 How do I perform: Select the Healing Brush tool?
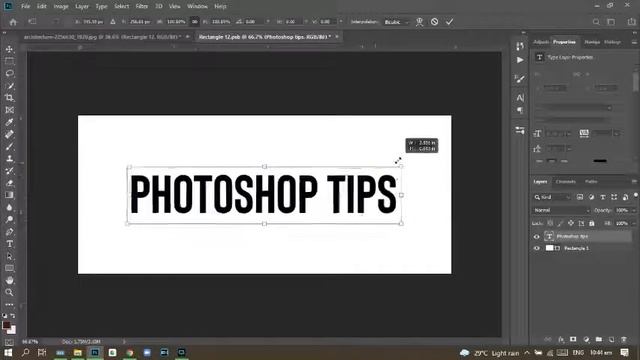coord(9,134)
